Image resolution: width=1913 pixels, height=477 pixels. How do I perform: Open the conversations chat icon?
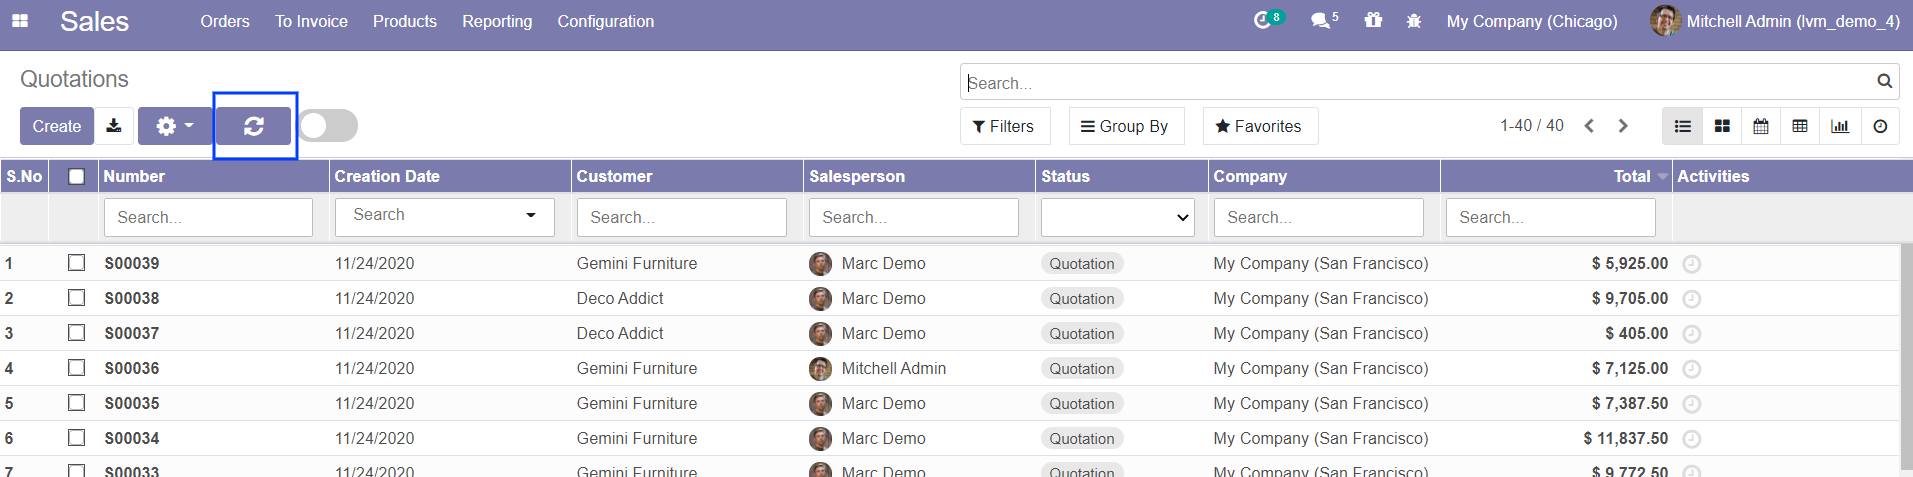click(x=1321, y=21)
